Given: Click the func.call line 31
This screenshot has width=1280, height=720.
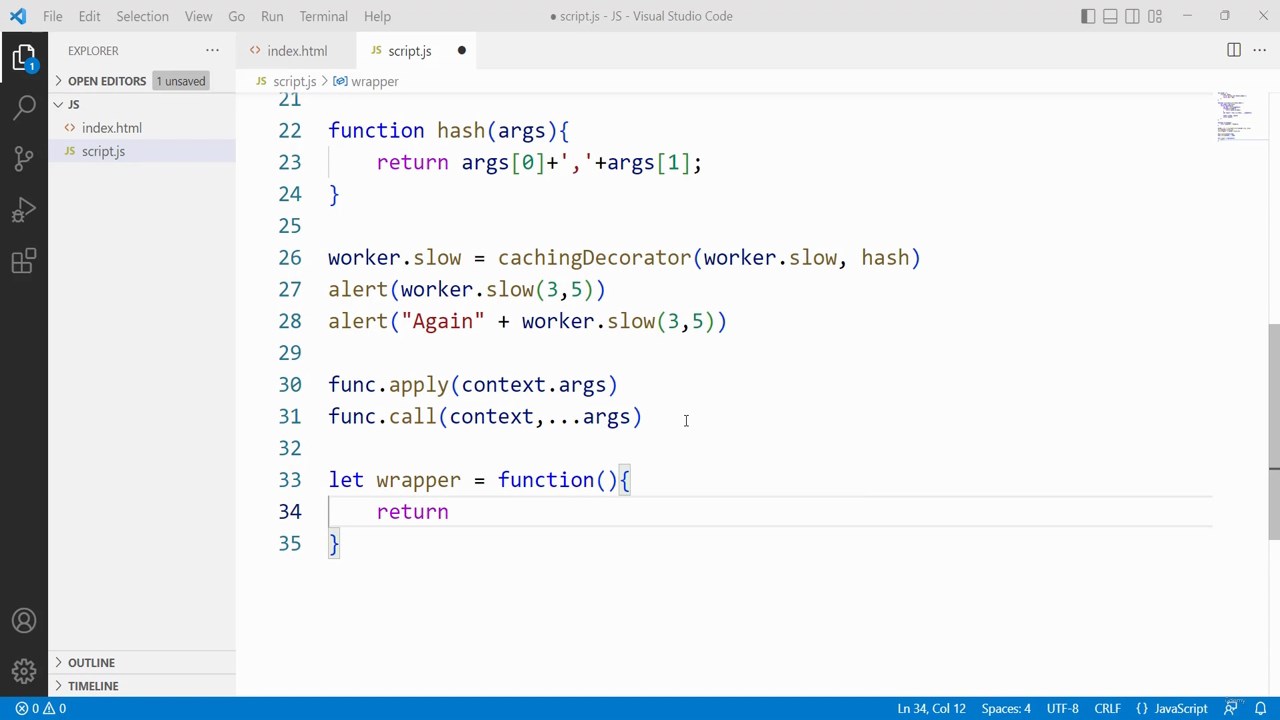Looking at the screenshot, I should 485,417.
